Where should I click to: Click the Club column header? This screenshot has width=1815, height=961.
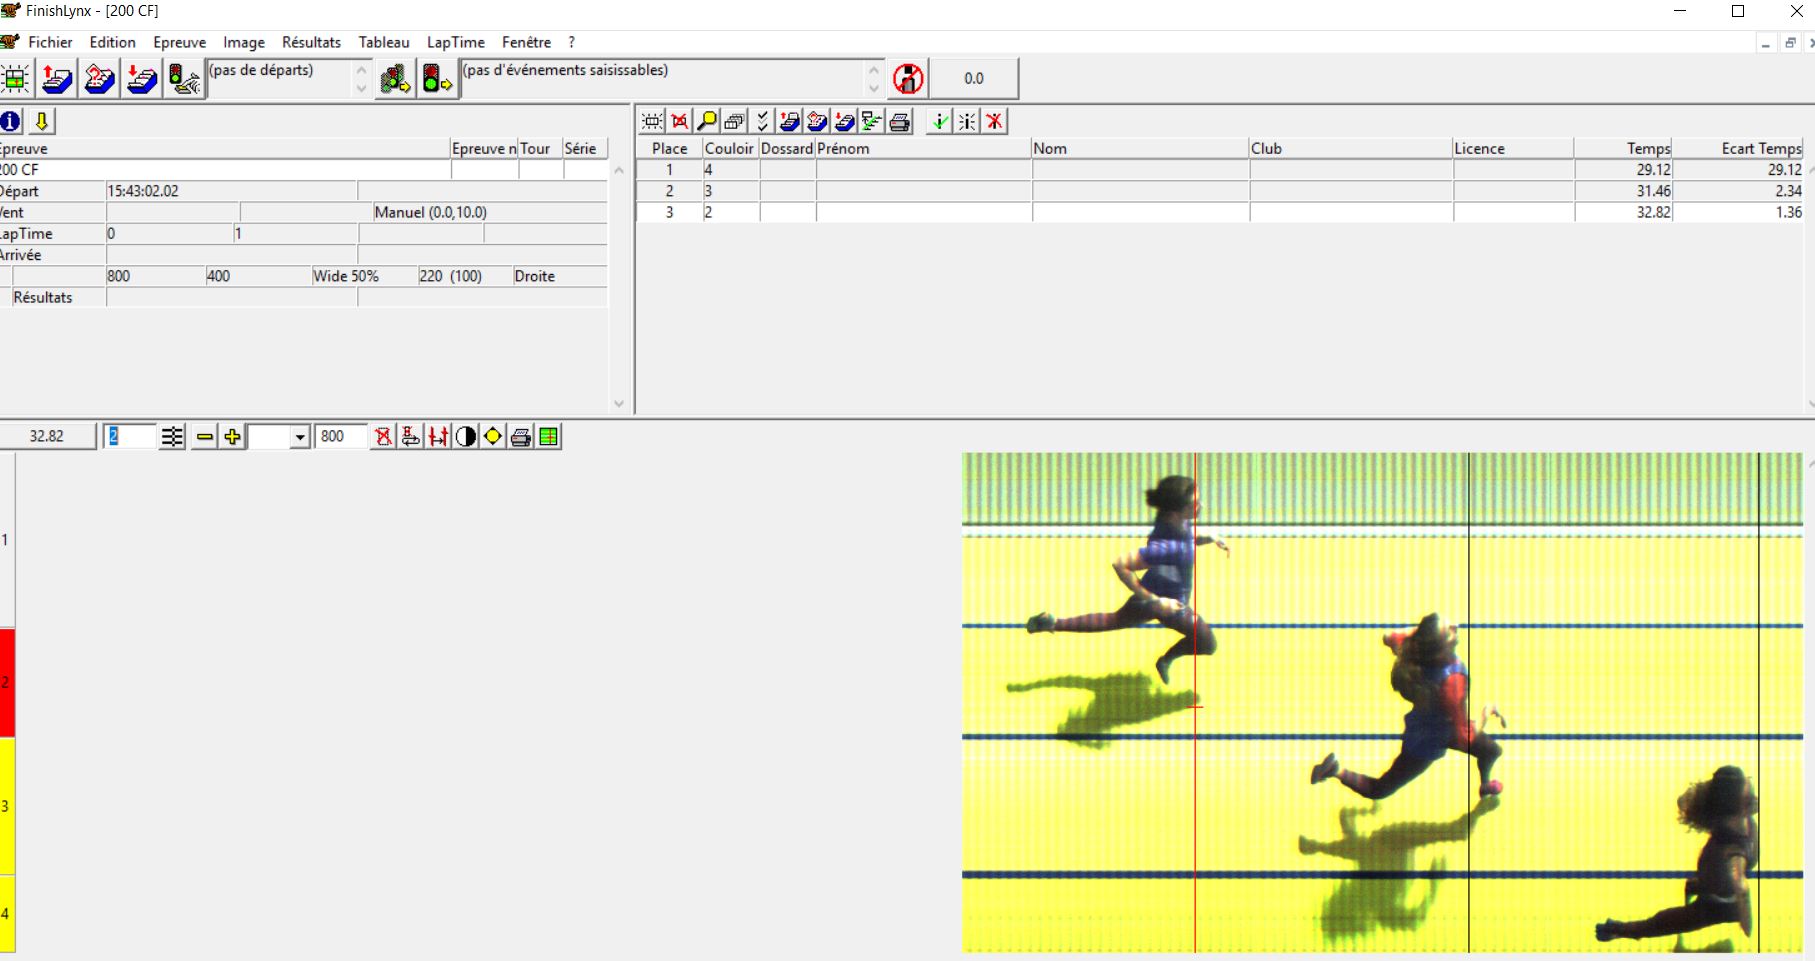[1350, 148]
